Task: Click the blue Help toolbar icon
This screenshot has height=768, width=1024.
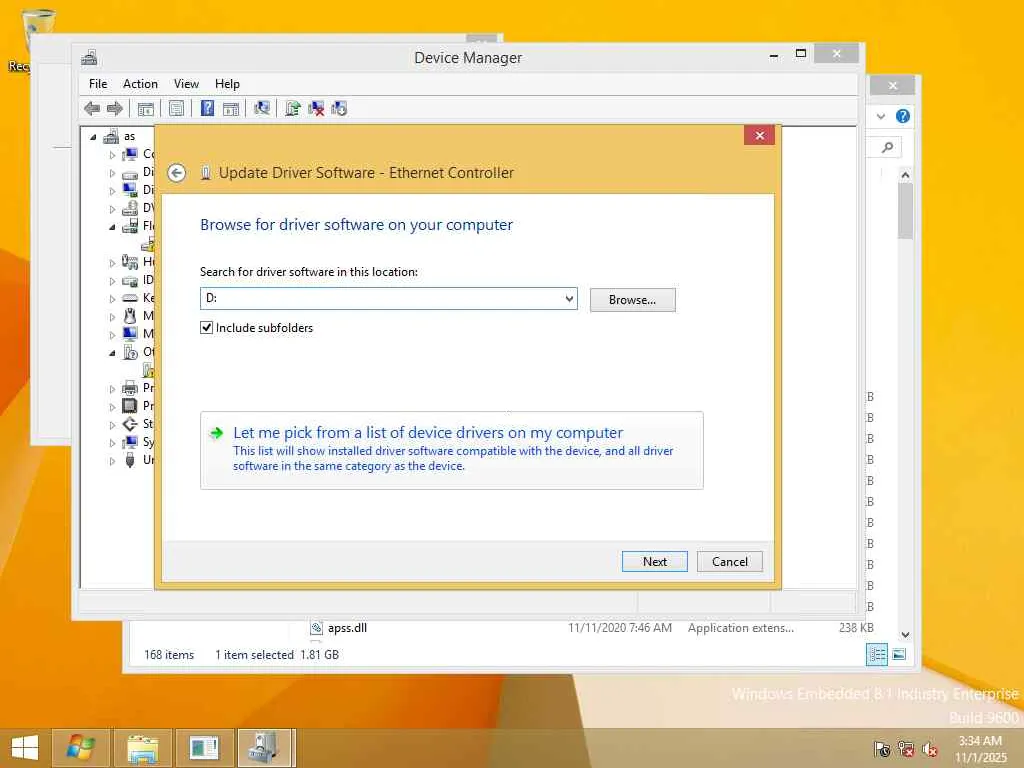Action: 207,108
